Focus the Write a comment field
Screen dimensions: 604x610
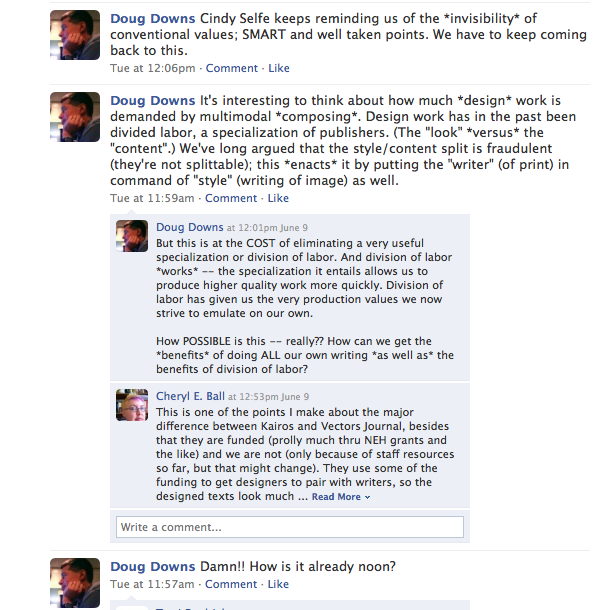click(x=290, y=527)
